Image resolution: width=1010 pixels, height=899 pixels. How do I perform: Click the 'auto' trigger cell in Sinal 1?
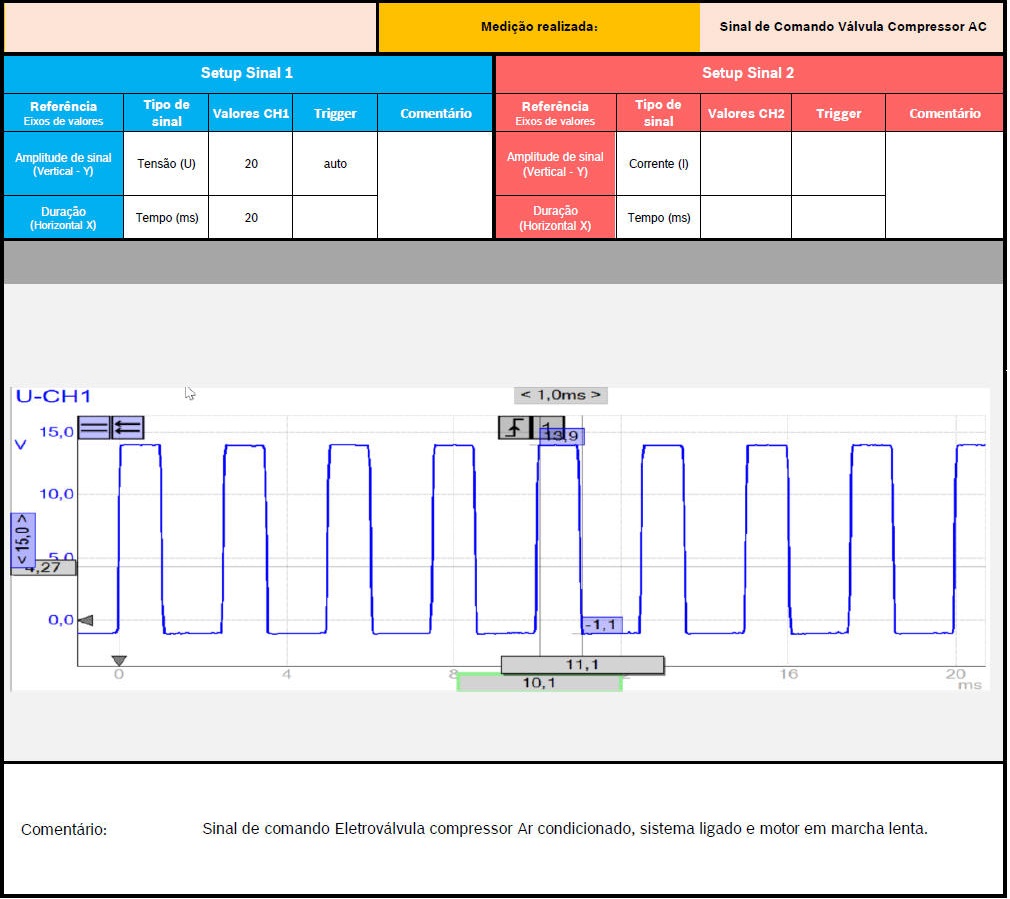click(335, 163)
